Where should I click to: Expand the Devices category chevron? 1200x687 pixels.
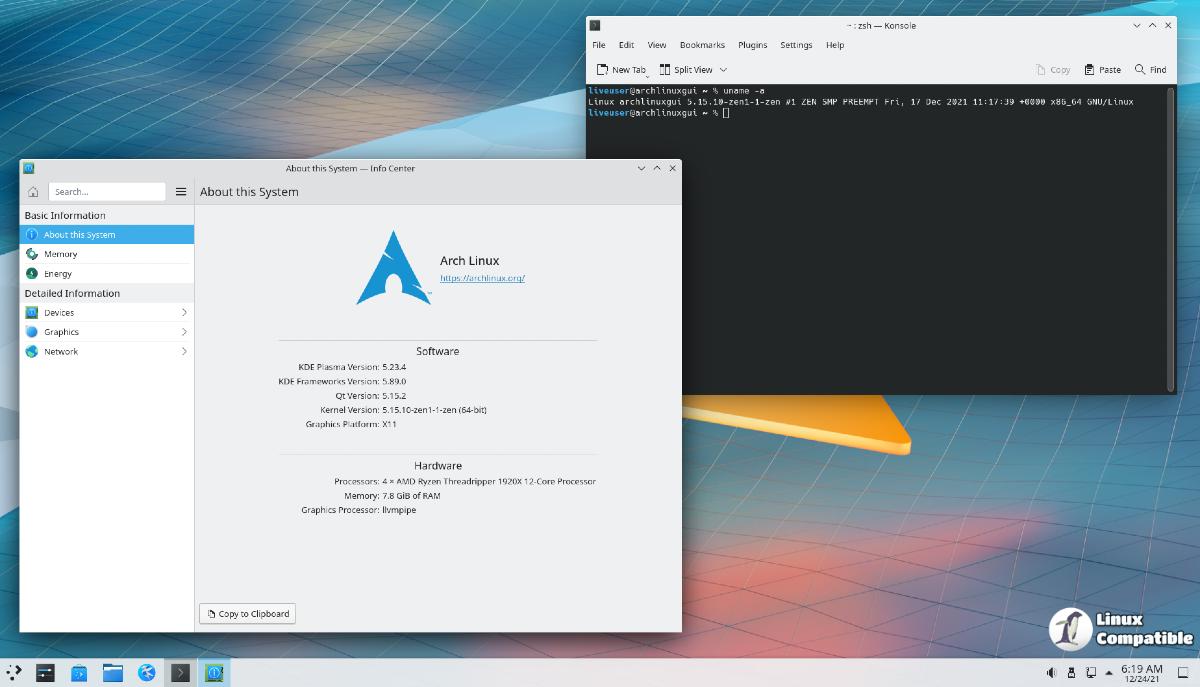click(184, 313)
